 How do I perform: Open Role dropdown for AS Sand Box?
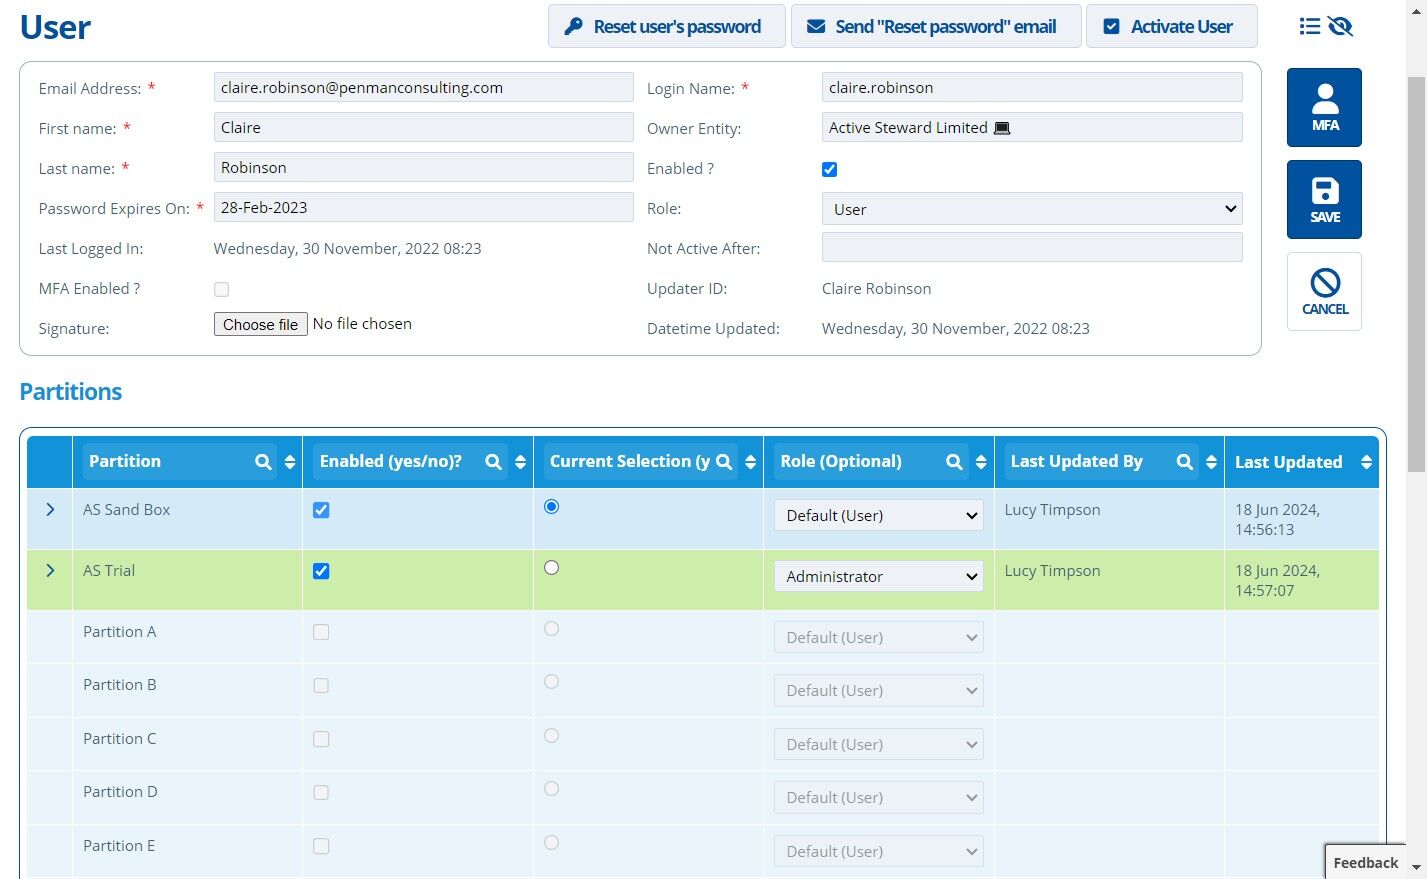(879, 515)
